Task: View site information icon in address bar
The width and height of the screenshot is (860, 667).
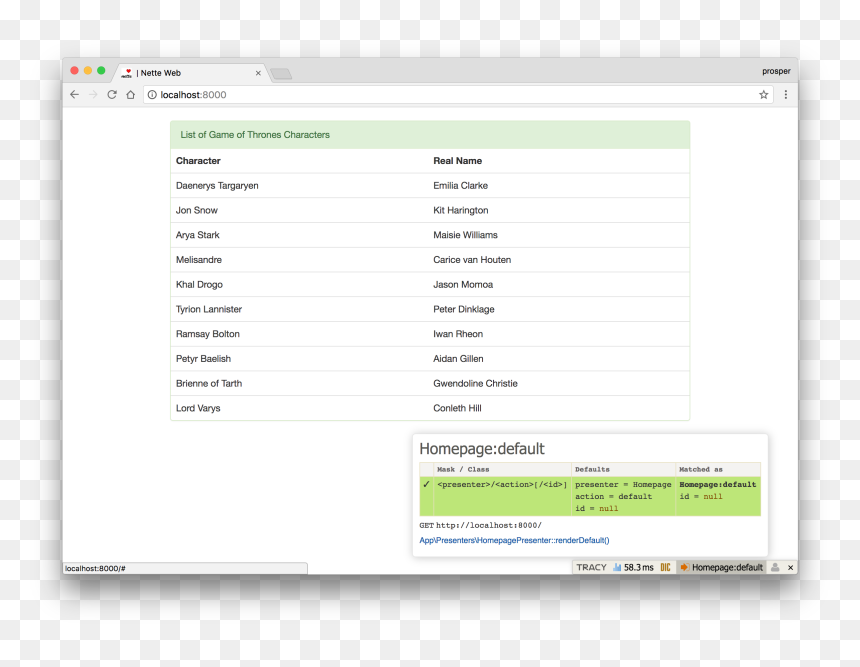Action: (152, 94)
